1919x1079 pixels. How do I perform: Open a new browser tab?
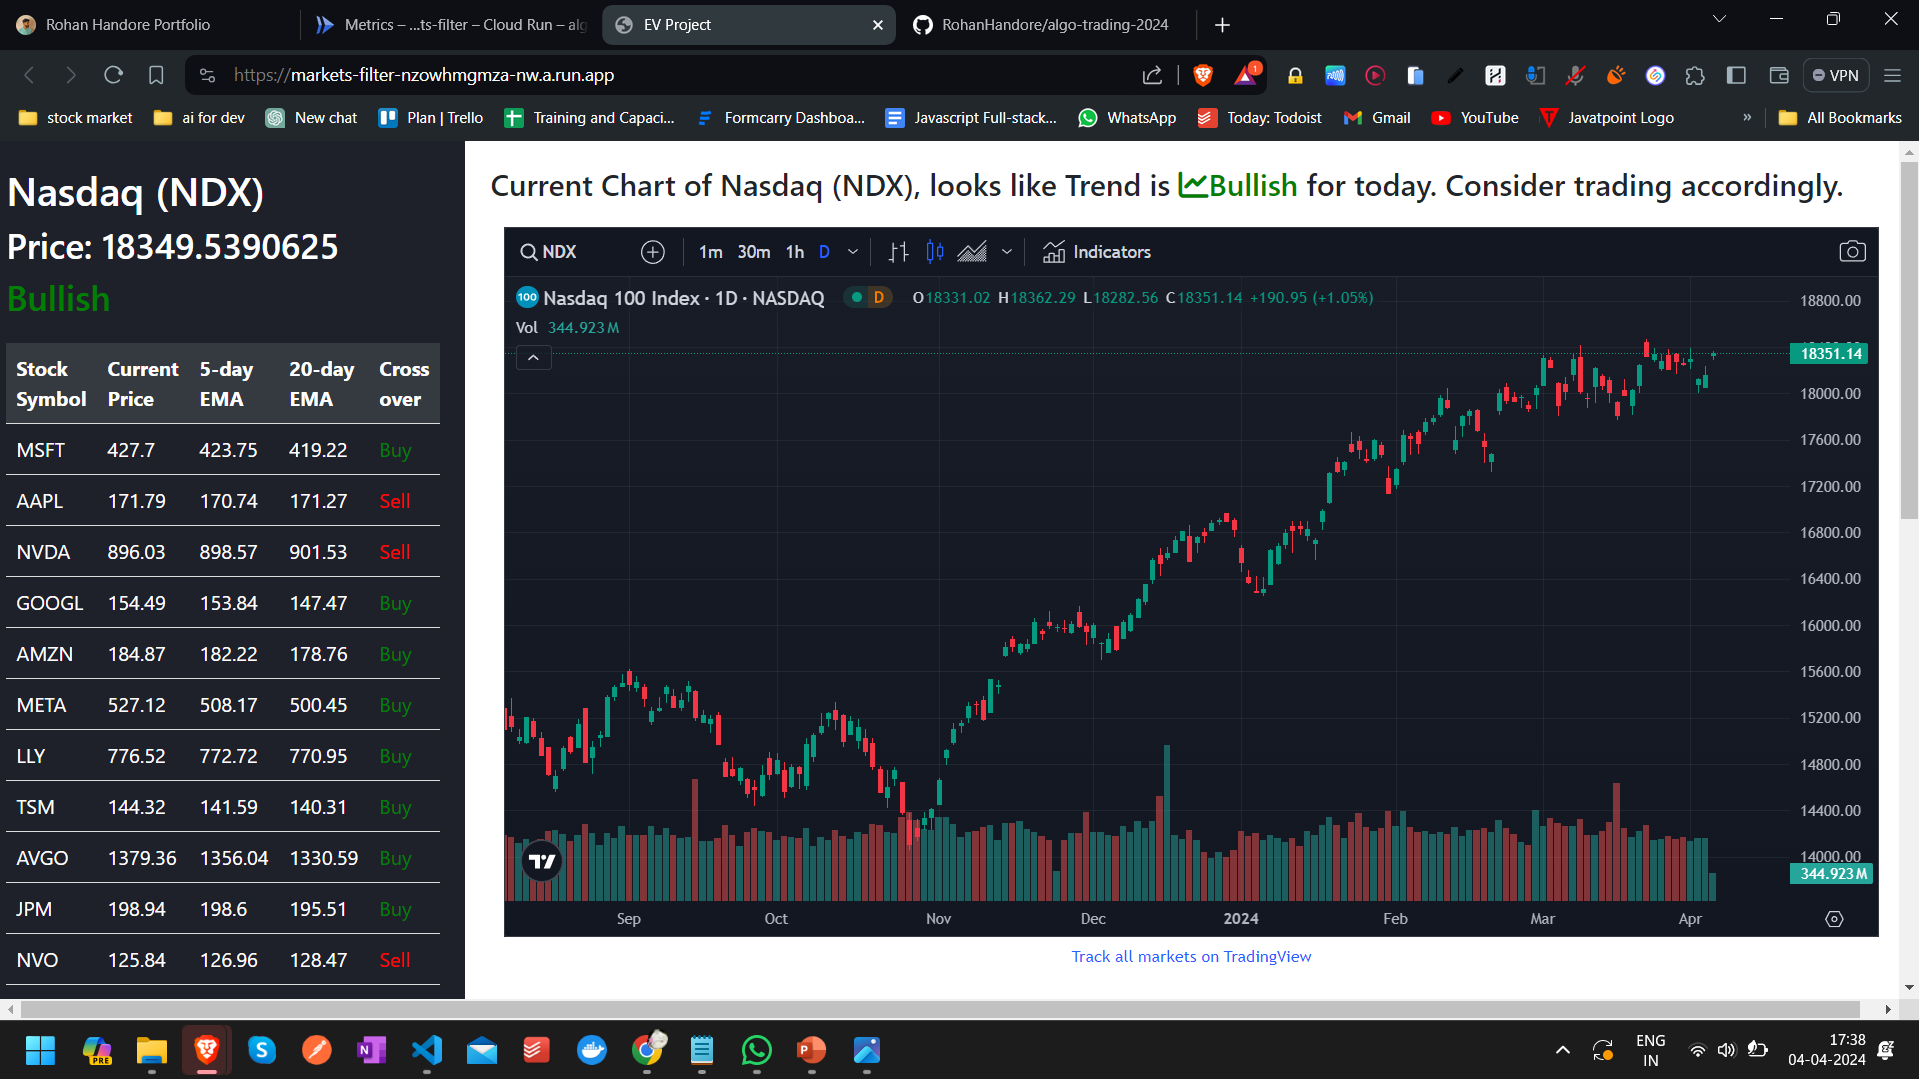(1222, 25)
